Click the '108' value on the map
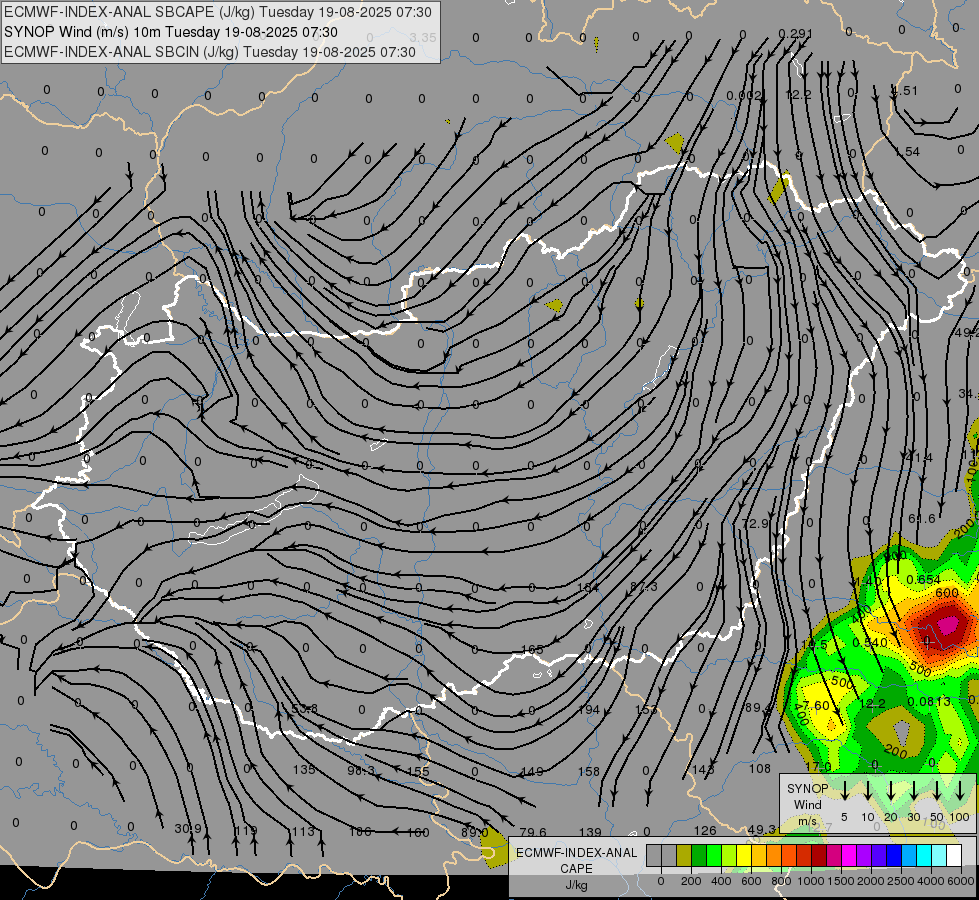The width and height of the screenshot is (979, 900). (x=760, y=769)
